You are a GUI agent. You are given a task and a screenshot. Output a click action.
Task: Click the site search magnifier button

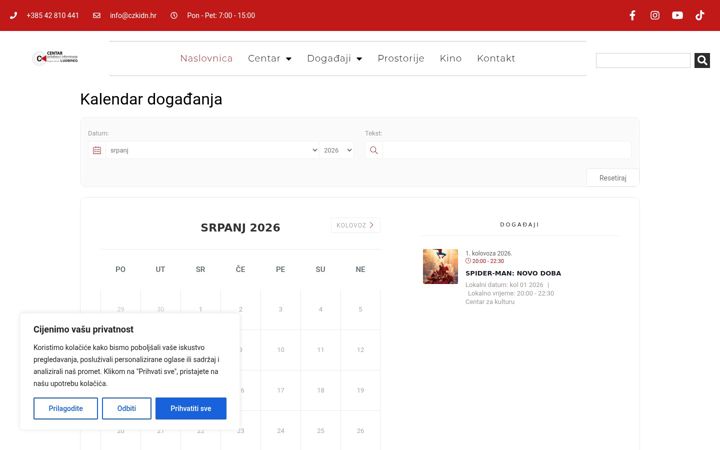(702, 60)
